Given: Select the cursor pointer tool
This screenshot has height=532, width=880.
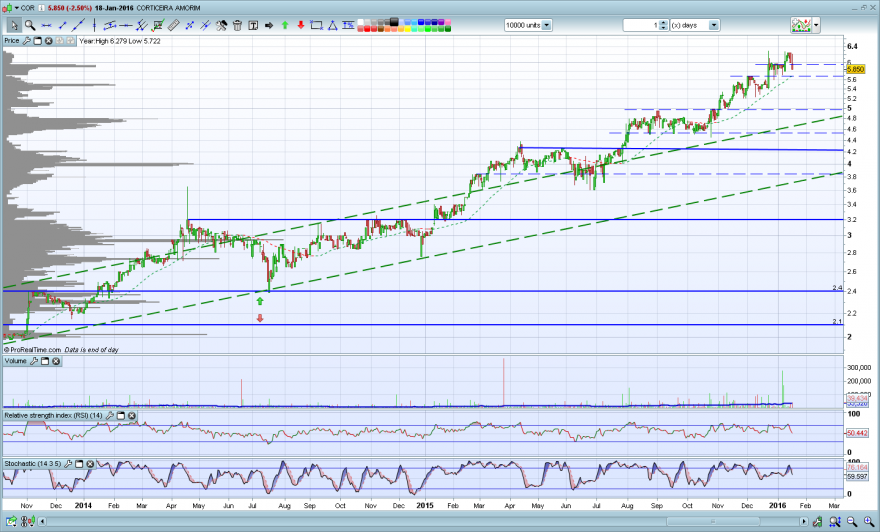Looking at the screenshot, I should (x=14, y=25).
